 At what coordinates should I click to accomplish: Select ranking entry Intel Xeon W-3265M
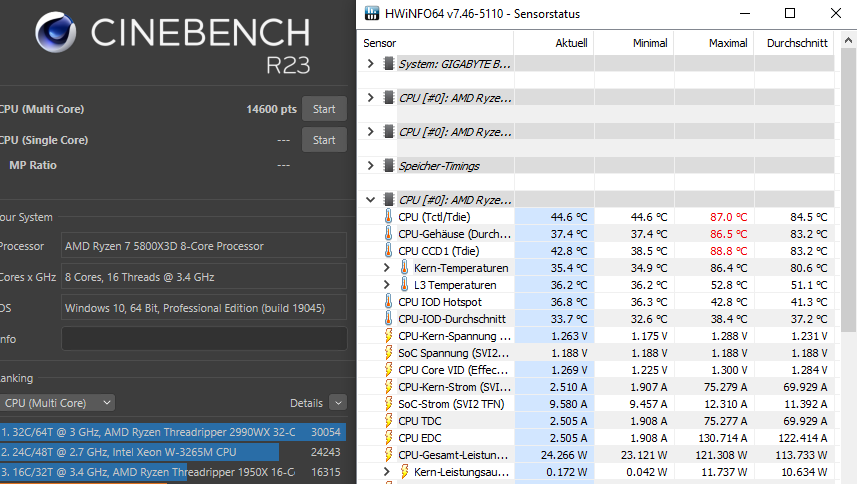coord(173,452)
